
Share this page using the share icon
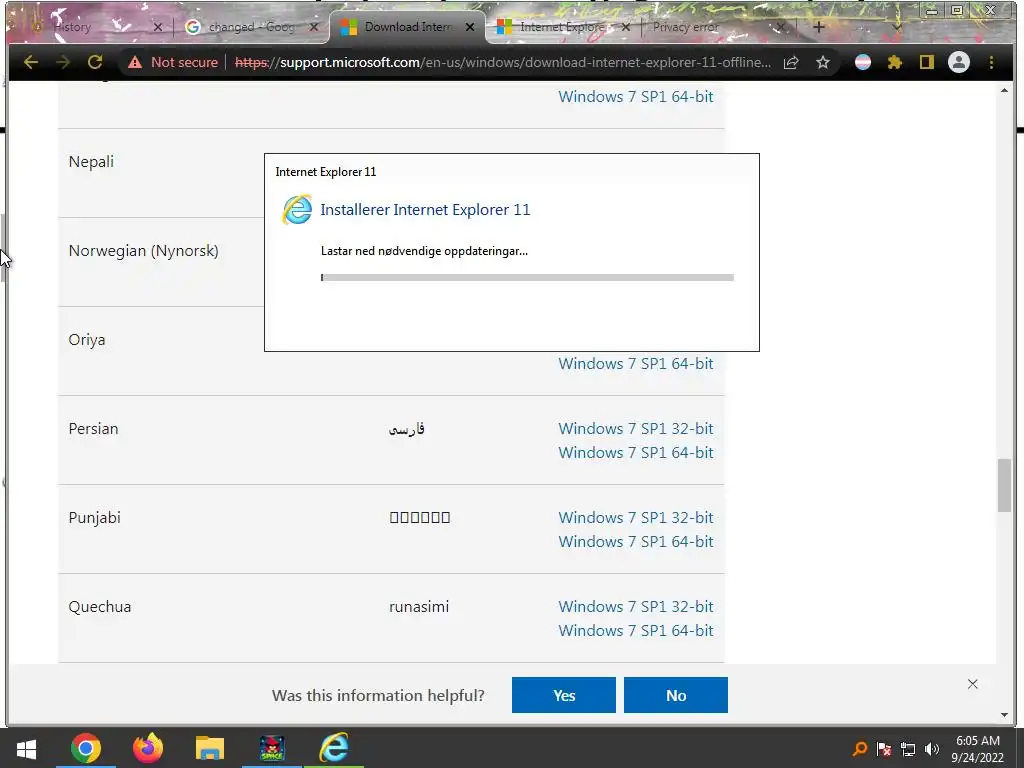pyautogui.click(x=791, y=63)
